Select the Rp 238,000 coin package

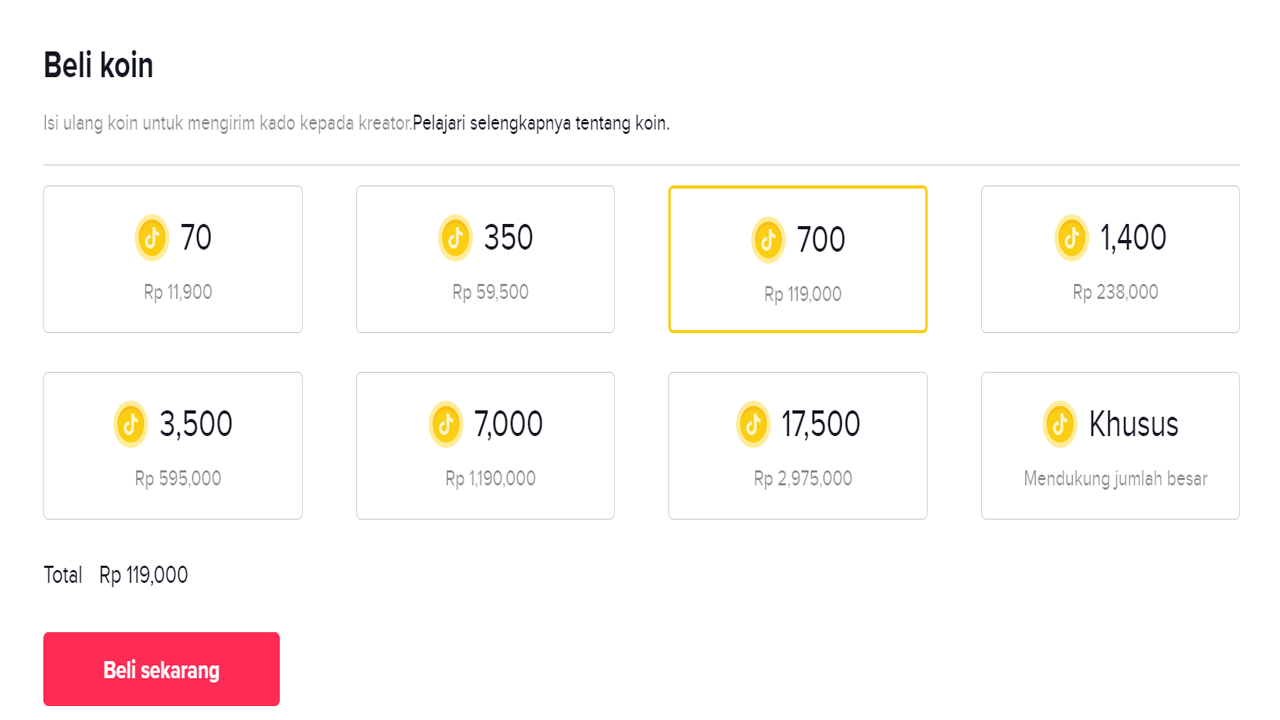1110,259
